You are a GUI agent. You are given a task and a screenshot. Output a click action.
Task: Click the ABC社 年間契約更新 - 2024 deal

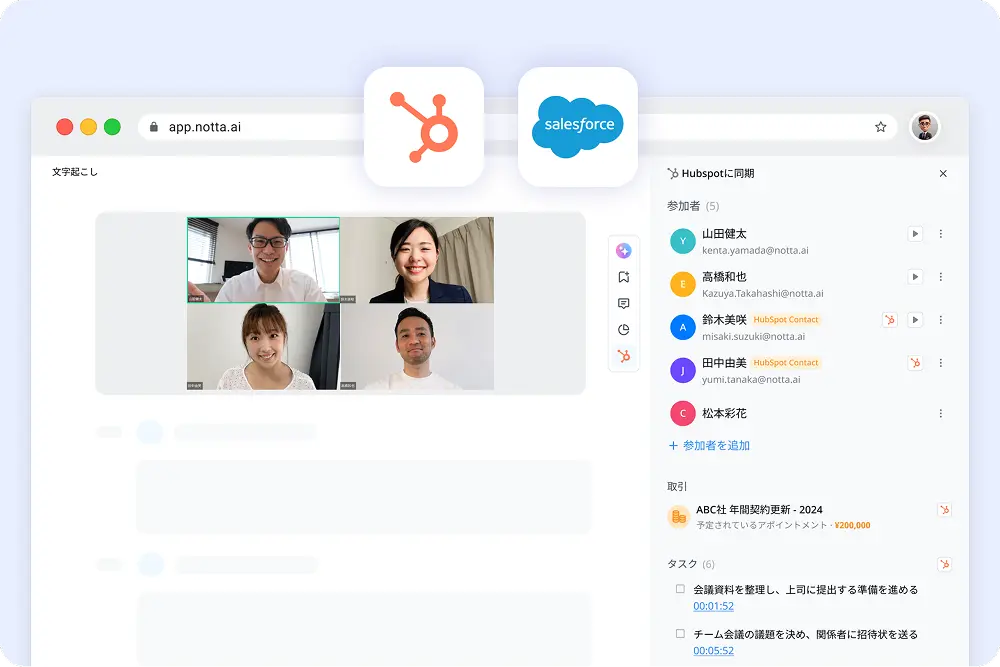pos(759,509)
